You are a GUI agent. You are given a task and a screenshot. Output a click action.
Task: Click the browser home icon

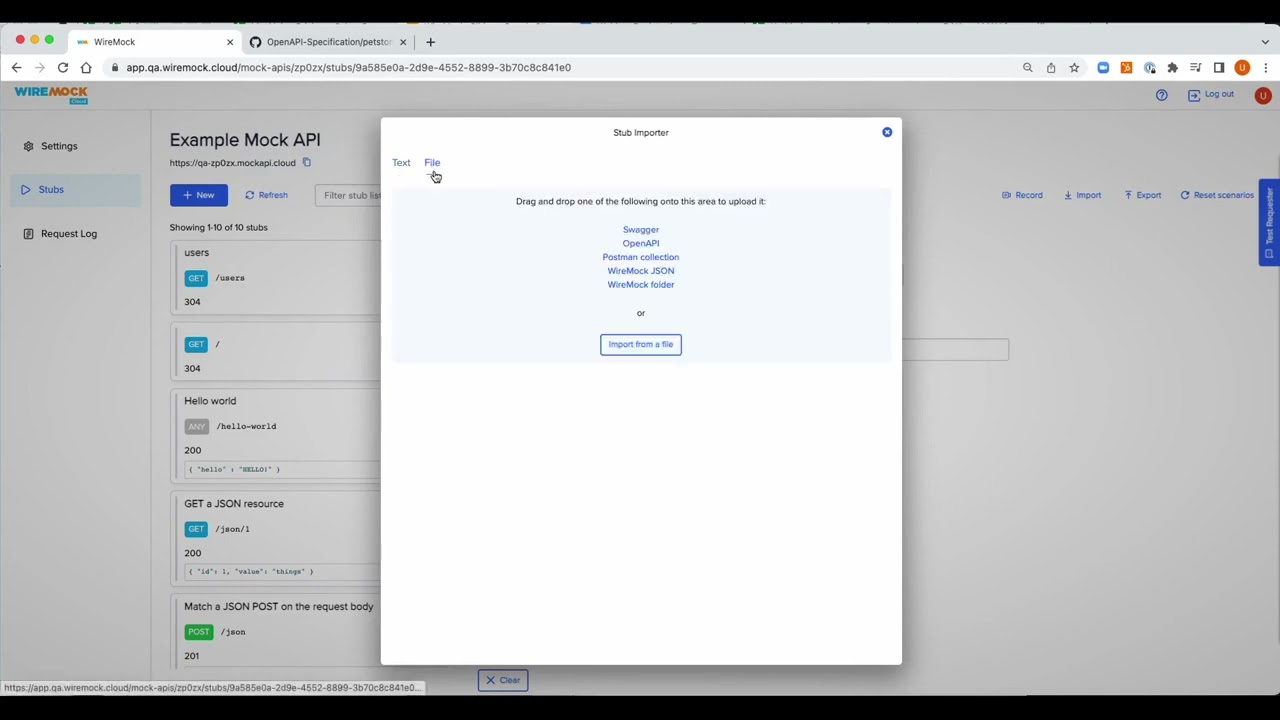click(86, 68)
